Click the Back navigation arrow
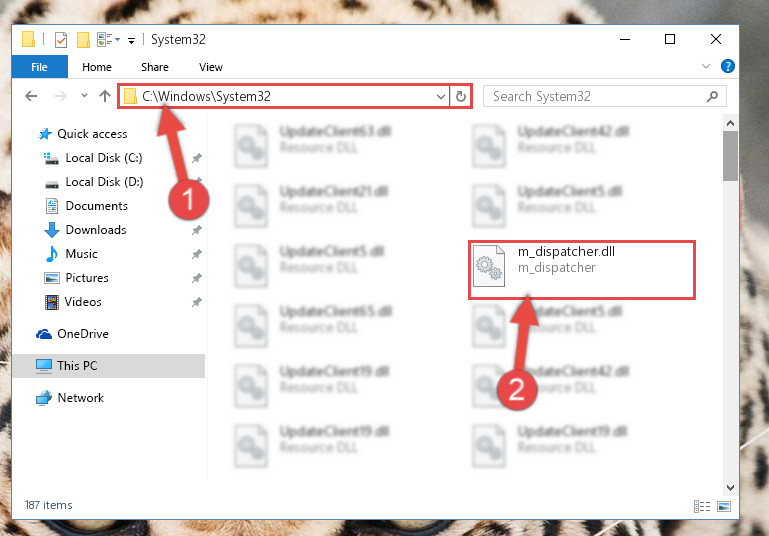Viewport: 769px width, 536px height. coord(31,96)
